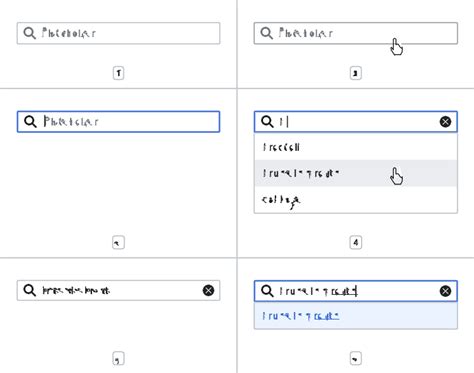
Task: Click the number label under example one
Action: (x=119, y=73)
